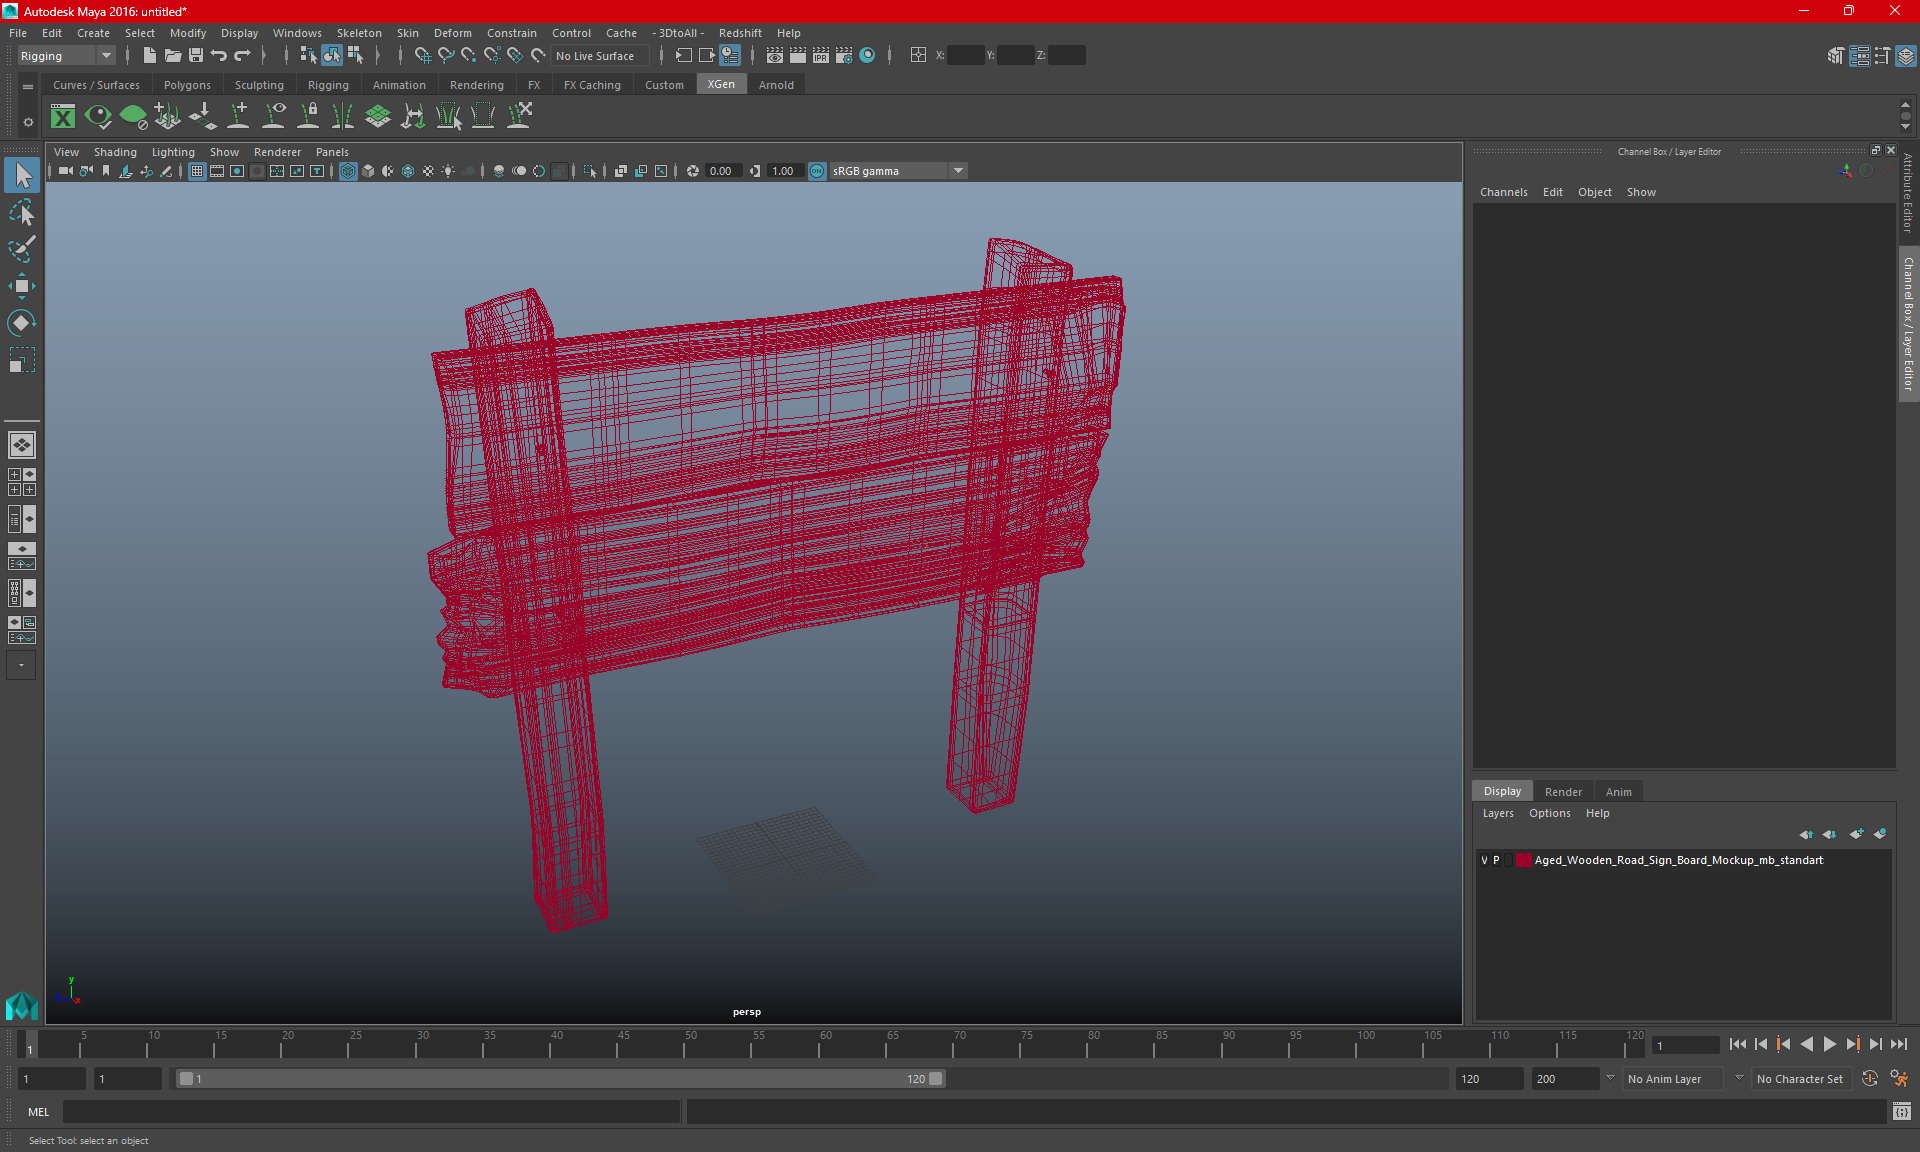Click the IPR render icon
The height and width of the screenshot is (1152, 1920).
pos(820,56)
